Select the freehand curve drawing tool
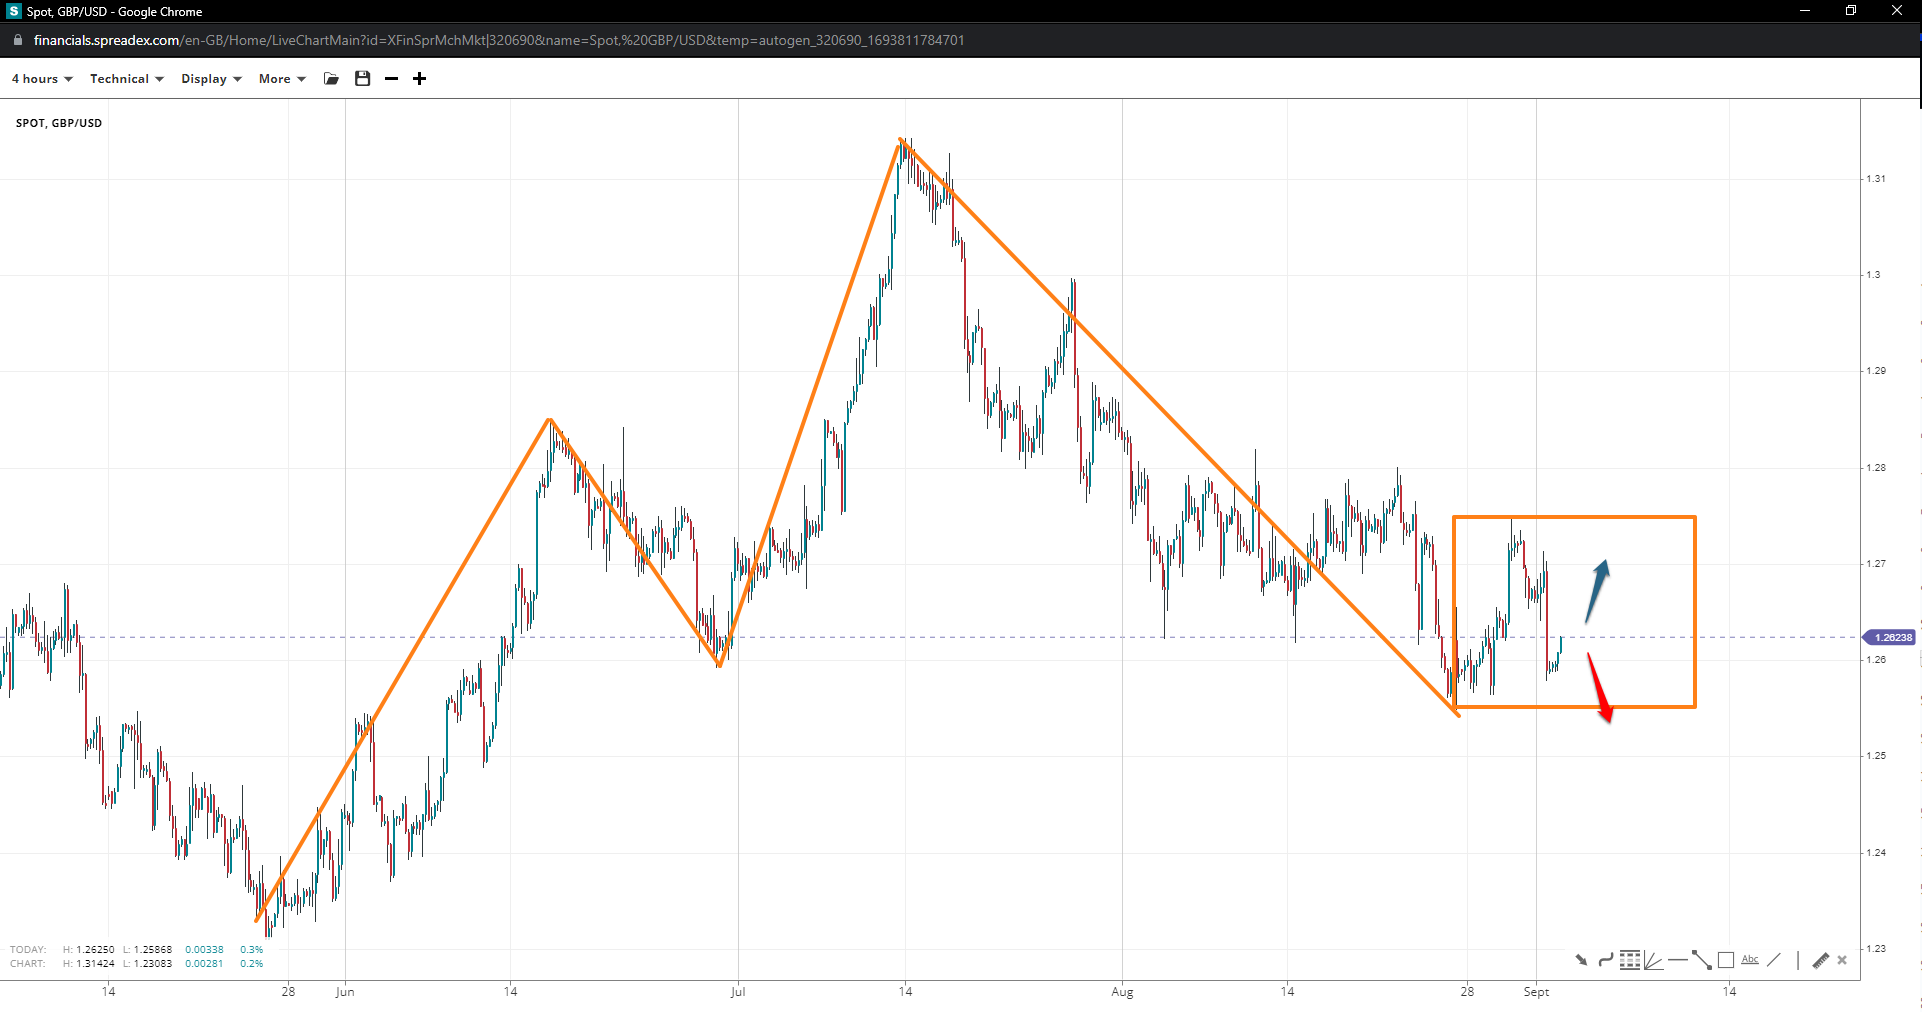Viewport: 1922px width, 1012px height. (1605, 960)
